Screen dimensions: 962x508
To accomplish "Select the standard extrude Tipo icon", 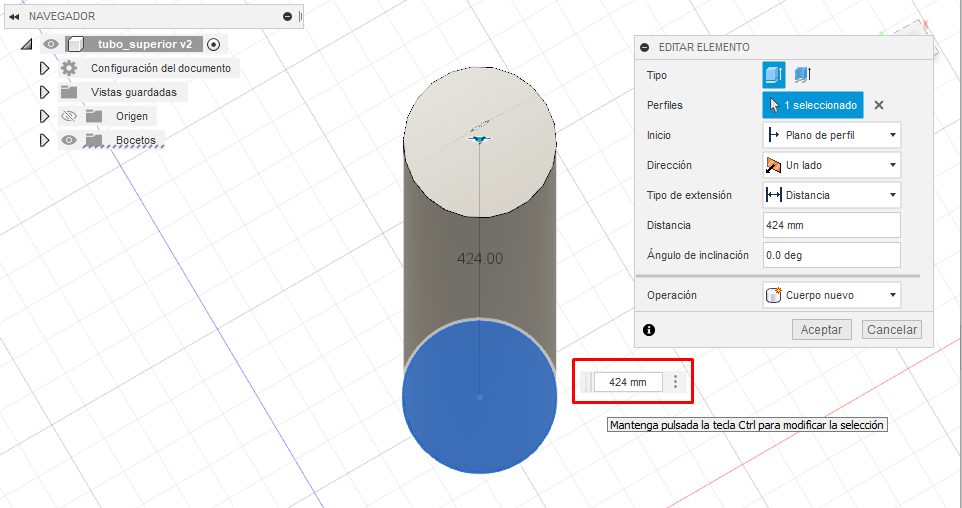I will pyautogui.click(x=774, y=75).
